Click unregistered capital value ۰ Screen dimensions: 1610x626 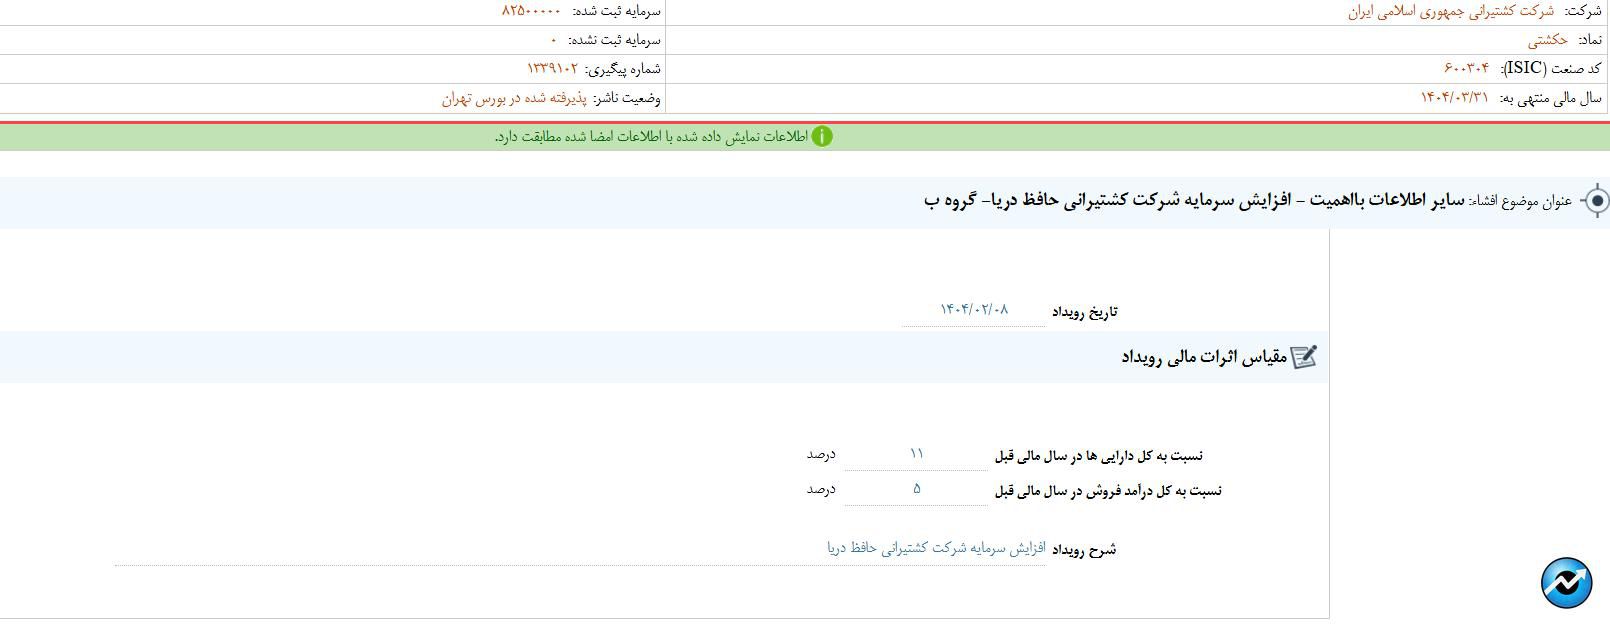point(553,40)
